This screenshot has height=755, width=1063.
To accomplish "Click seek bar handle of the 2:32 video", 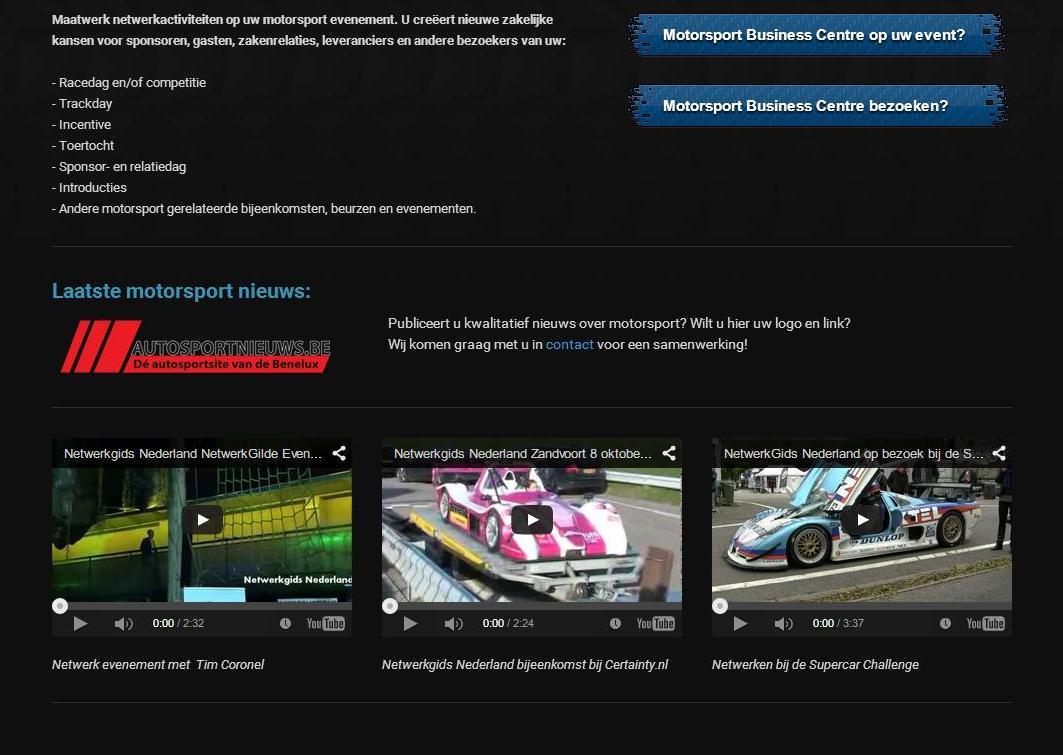I will click(x=60, y=606).
